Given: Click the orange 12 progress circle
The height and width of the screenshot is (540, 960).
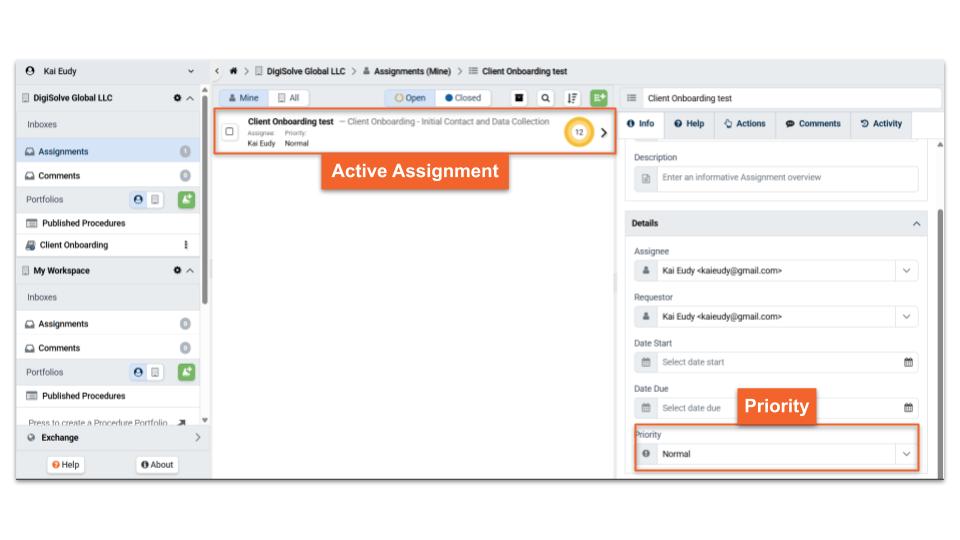Looking at the screenshot, I should coord(578,133).
